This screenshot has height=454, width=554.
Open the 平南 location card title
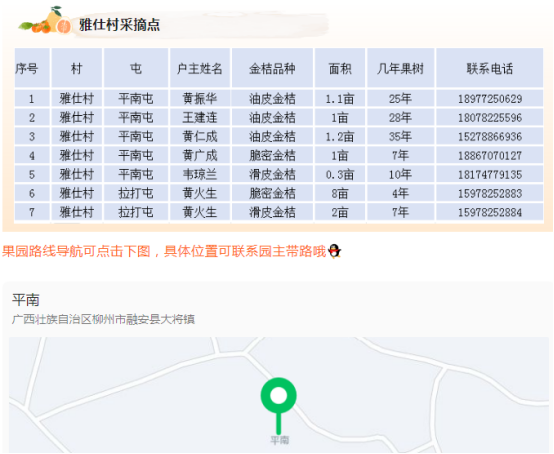click(26, 300)
